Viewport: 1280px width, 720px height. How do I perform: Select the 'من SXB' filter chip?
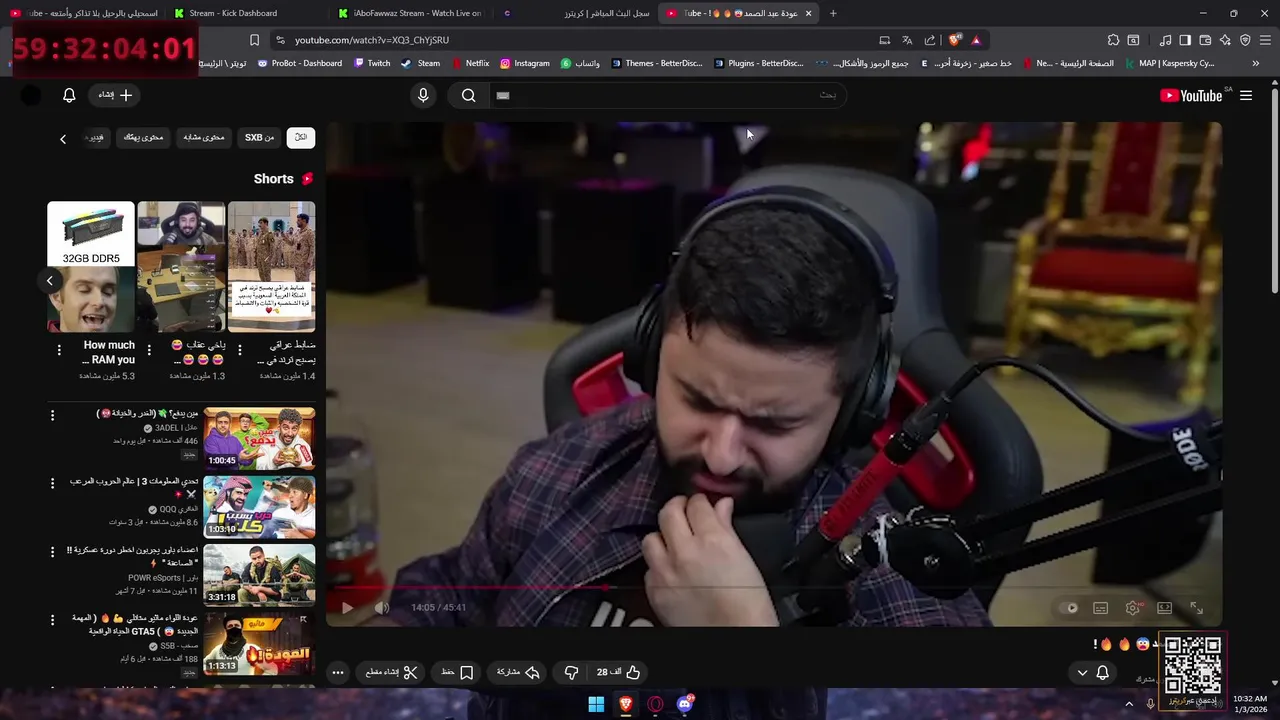click(x=259, y=137)
